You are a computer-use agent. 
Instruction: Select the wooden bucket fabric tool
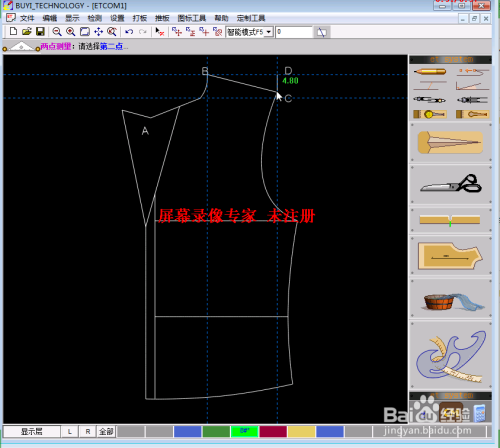tap(451, 300)
